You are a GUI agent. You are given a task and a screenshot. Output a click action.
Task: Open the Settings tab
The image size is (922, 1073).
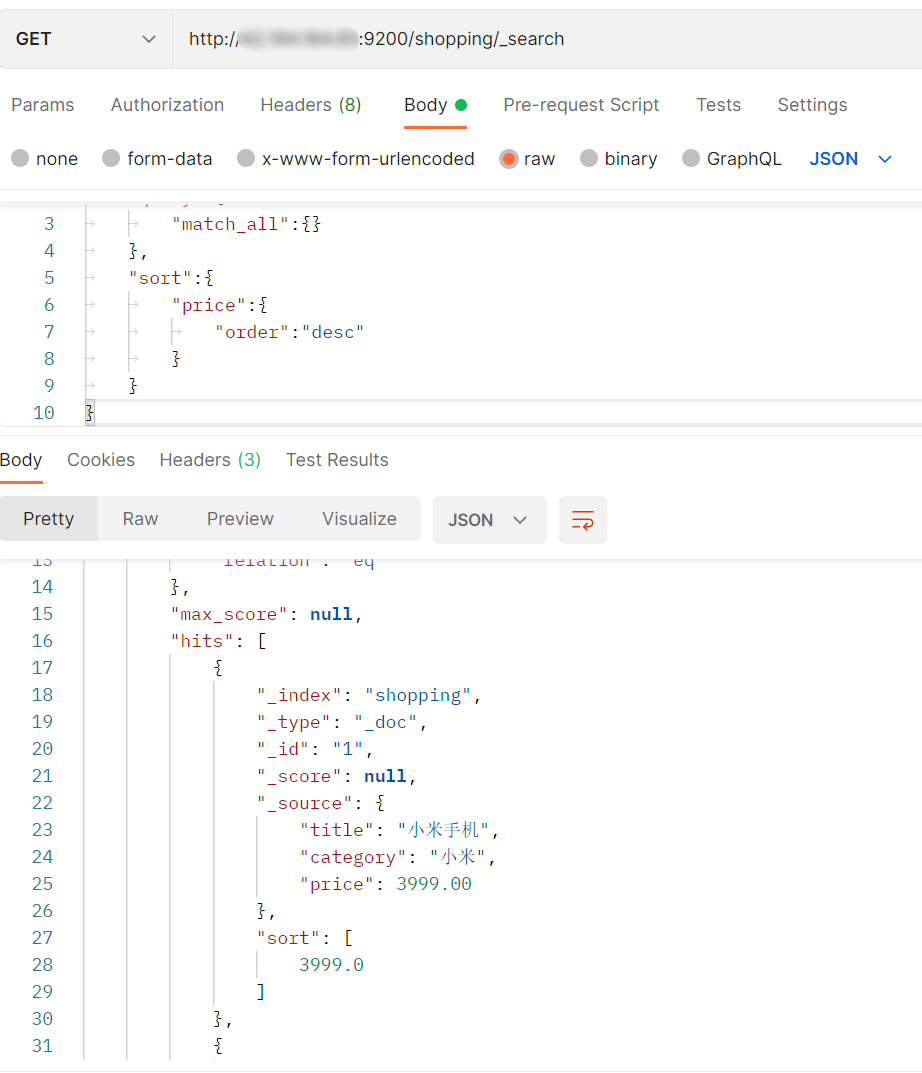pyautogui.click(x=811, y=105)
